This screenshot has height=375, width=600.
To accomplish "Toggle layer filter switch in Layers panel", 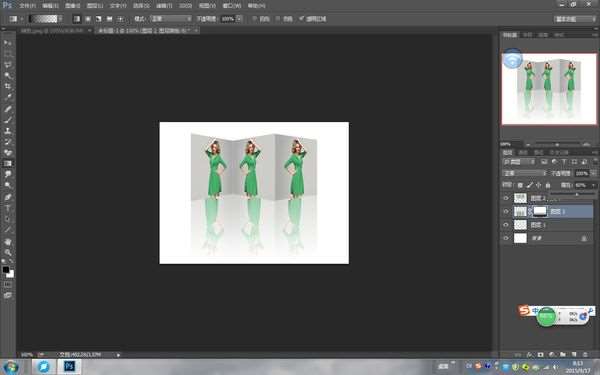I will pyautogui.click(x=594, y=162).
